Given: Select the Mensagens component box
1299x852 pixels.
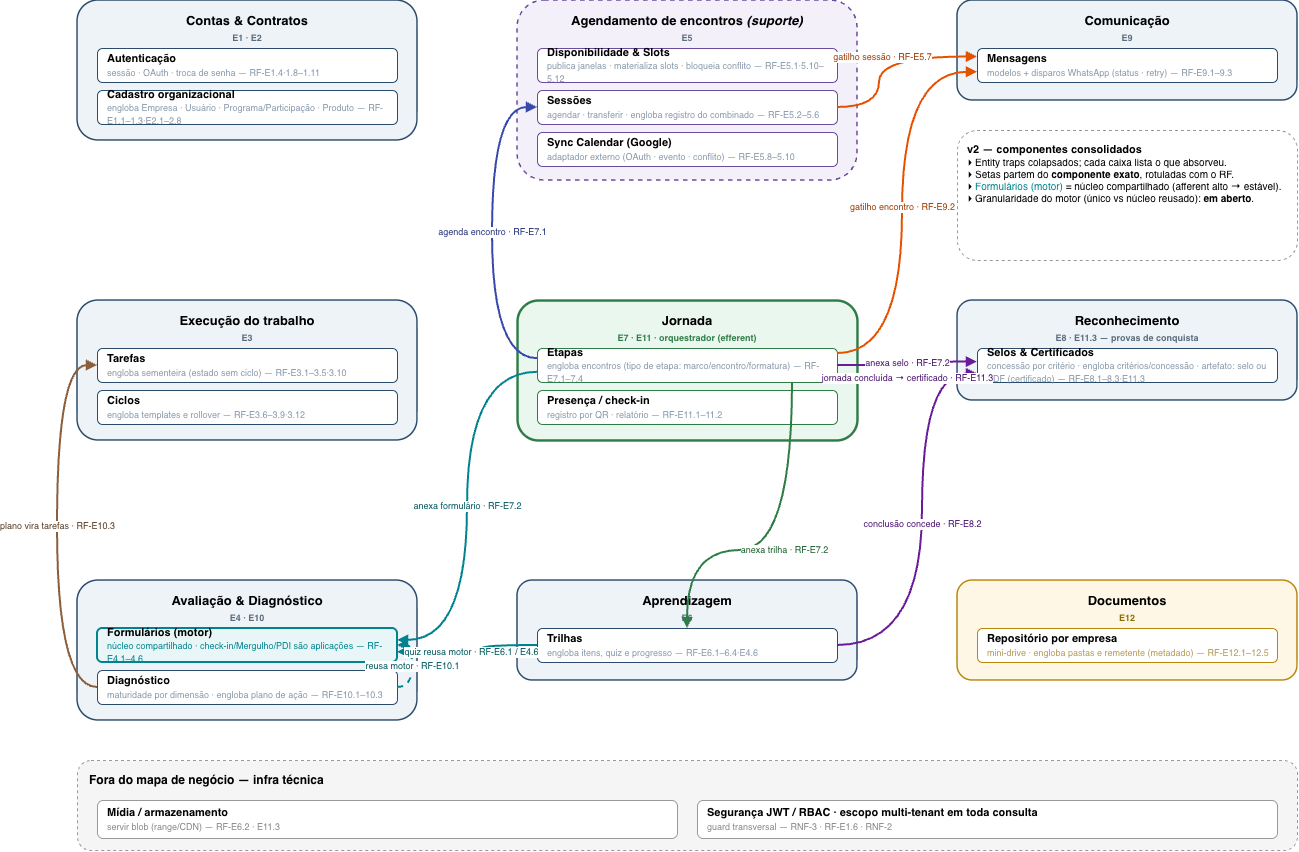Looking at the screenshot, I should 1127,65.
